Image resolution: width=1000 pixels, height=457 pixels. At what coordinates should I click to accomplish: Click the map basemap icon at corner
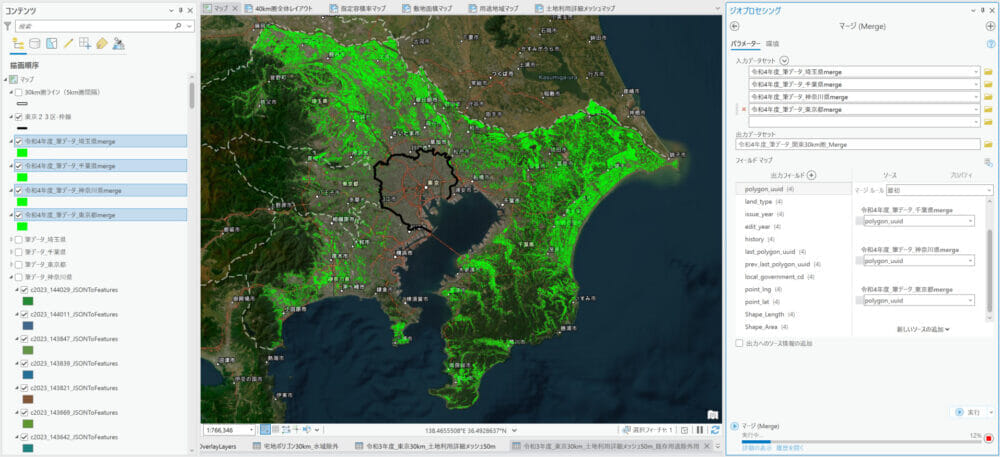click(713, 414)
